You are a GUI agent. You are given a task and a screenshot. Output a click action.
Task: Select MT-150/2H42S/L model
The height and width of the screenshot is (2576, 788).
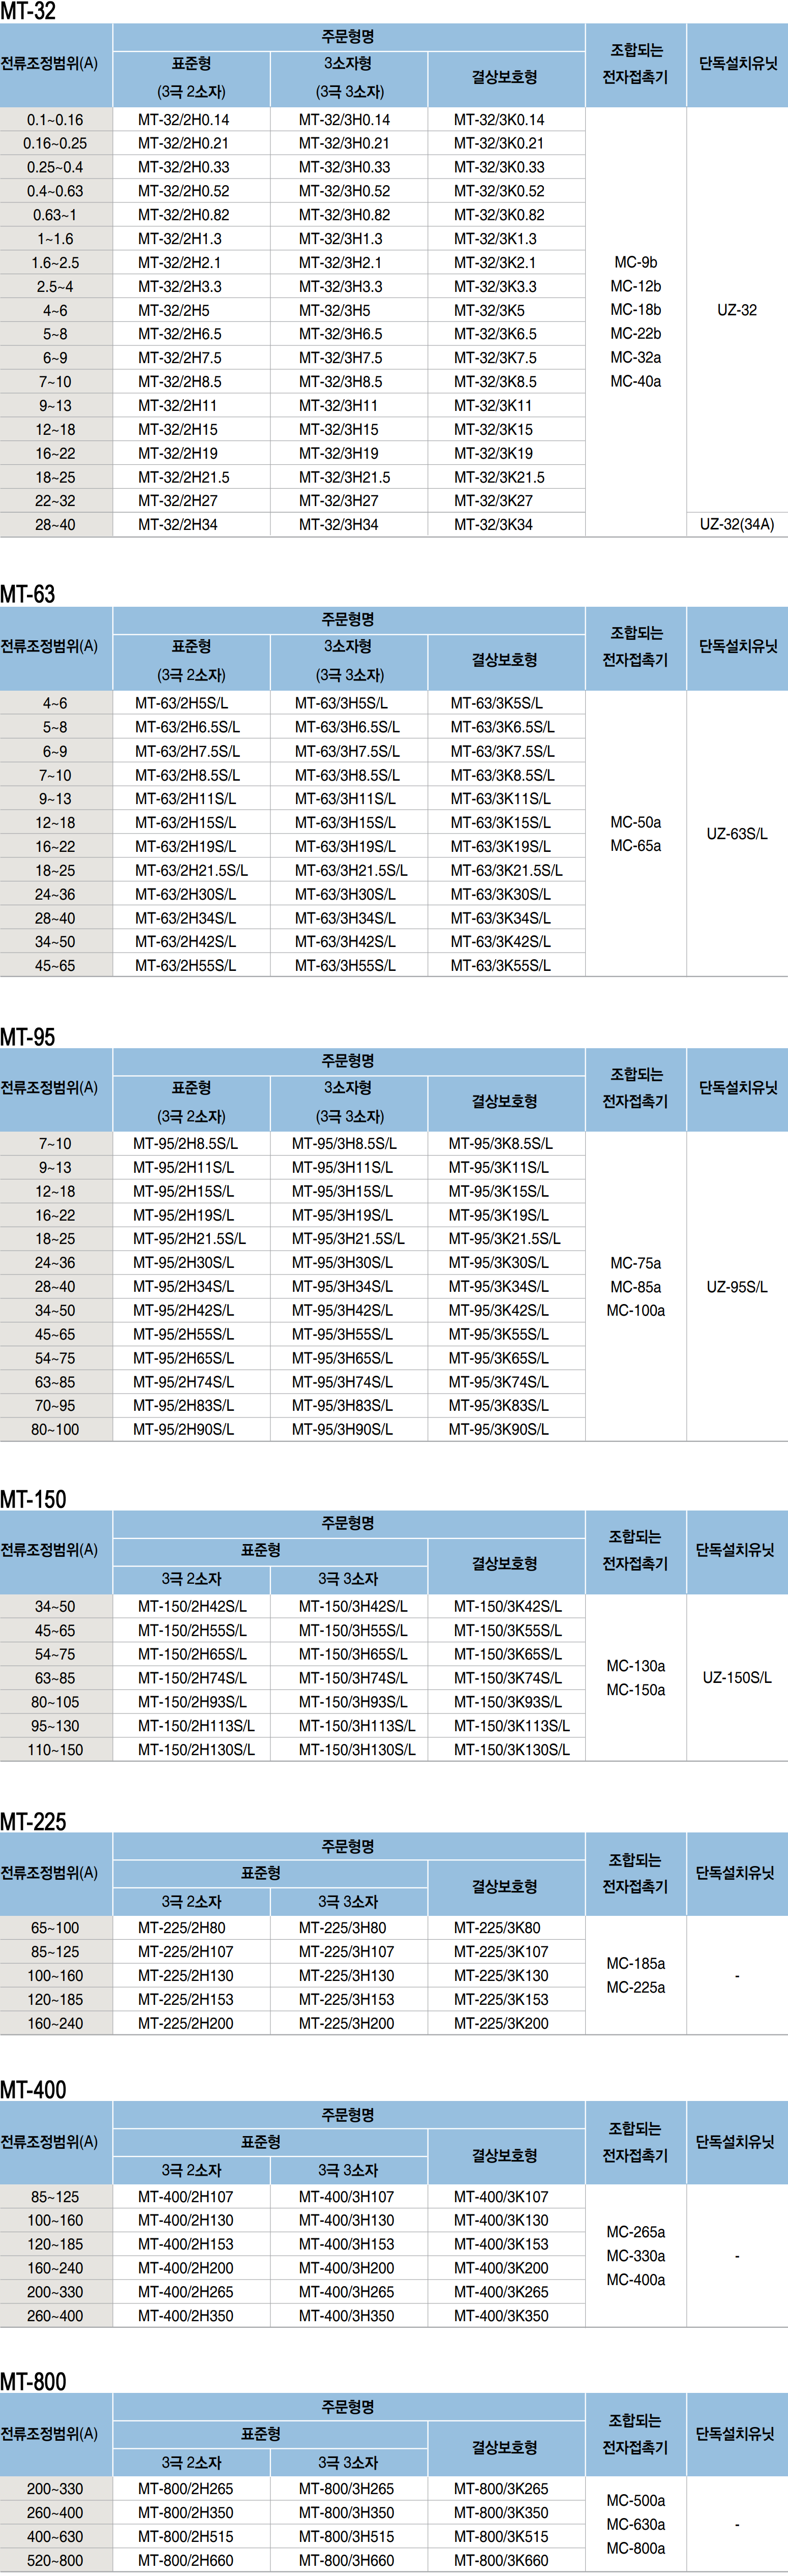pos(192,1607)
